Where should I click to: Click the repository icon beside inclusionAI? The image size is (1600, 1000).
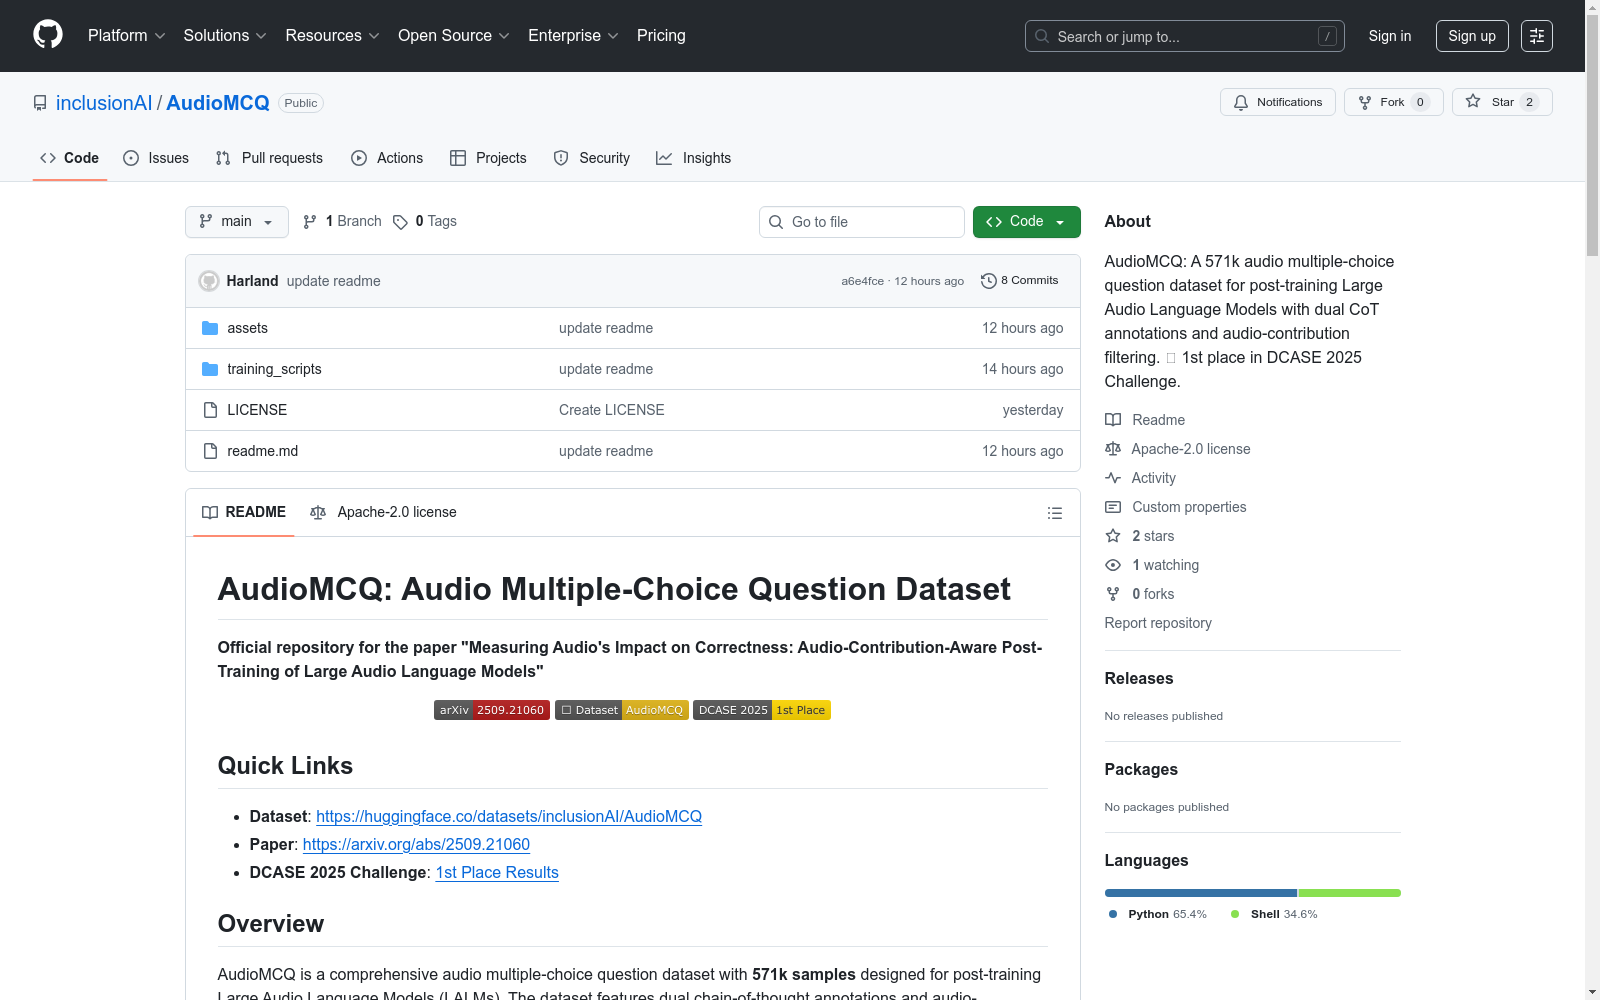[x=40, y=103]
